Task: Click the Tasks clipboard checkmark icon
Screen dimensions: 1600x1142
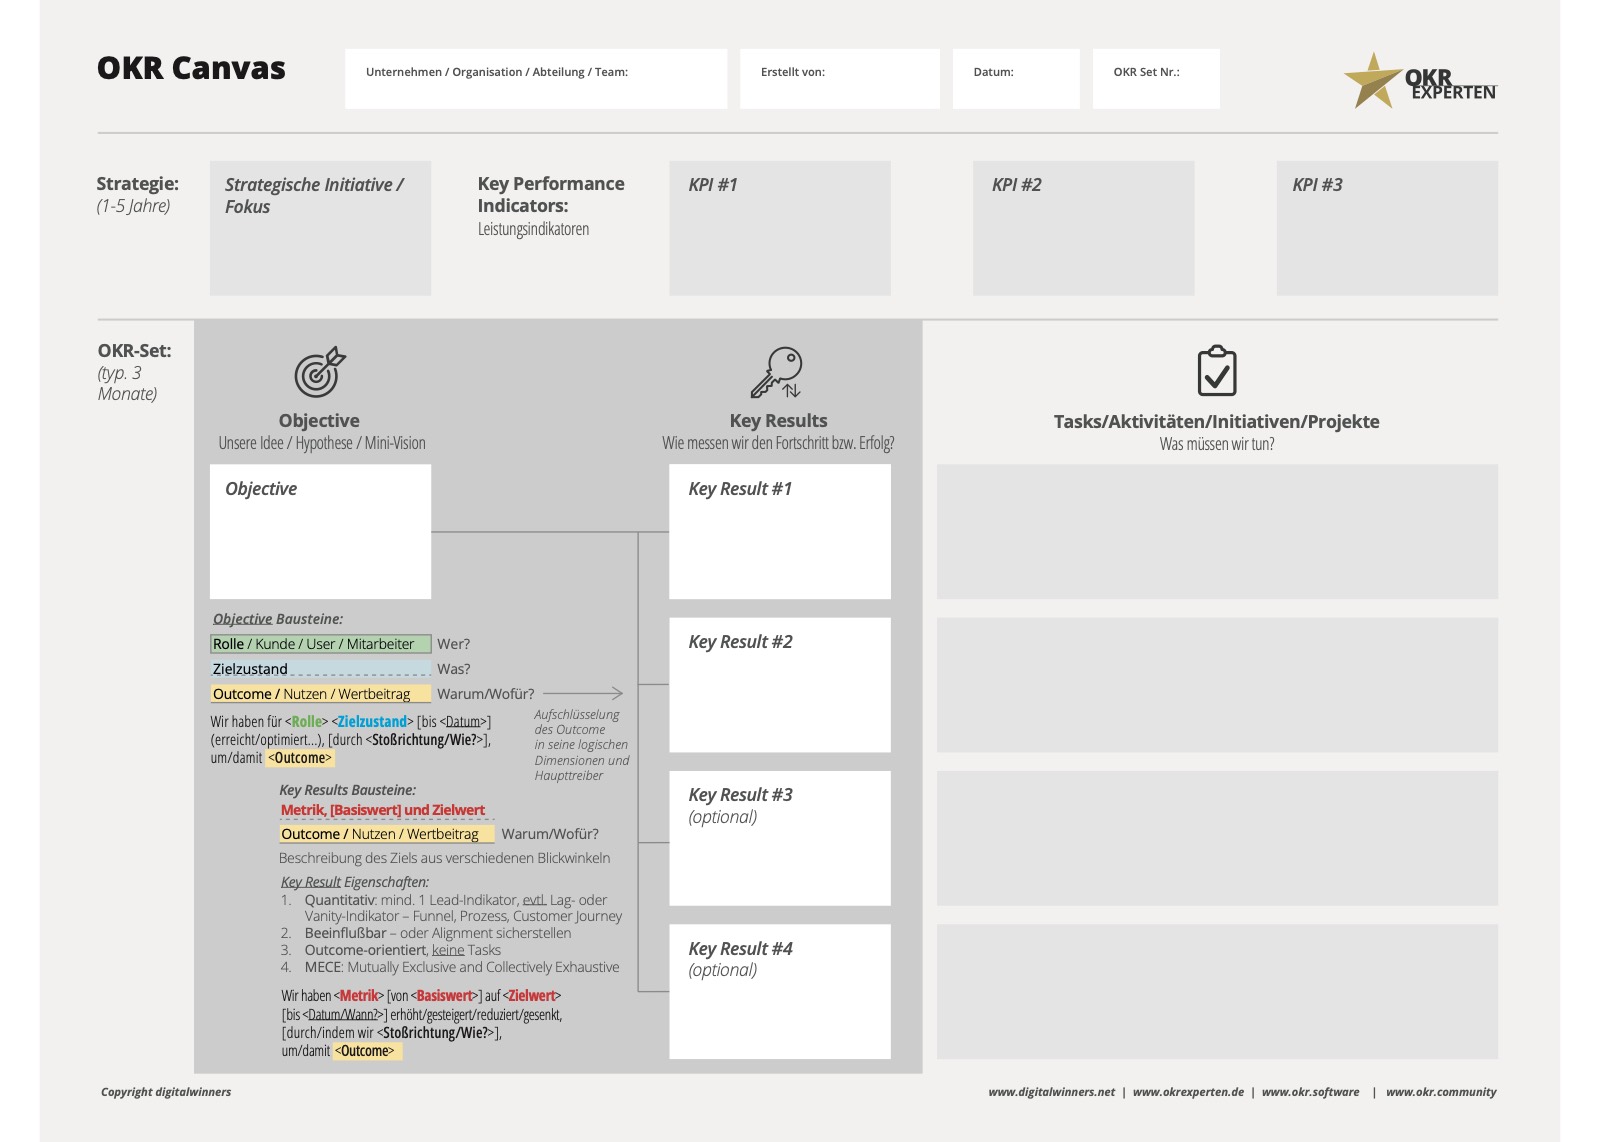Action: tap(1217, 371)
